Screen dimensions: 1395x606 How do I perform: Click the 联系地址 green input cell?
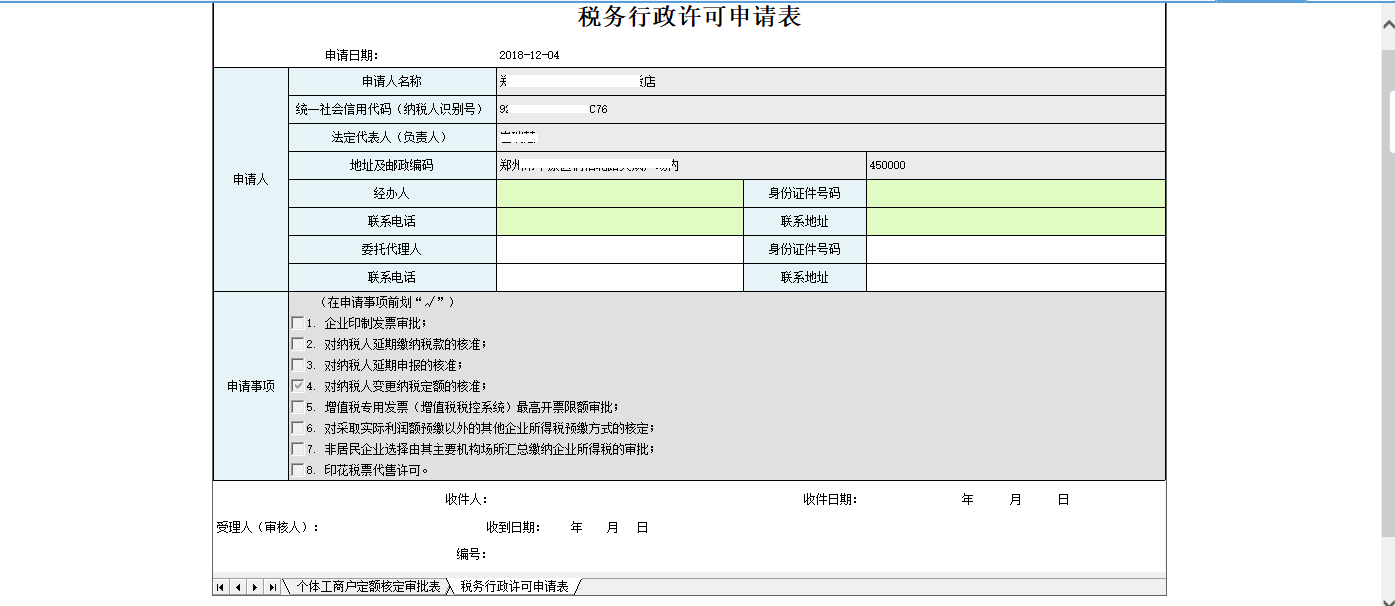pos(1015,221)
